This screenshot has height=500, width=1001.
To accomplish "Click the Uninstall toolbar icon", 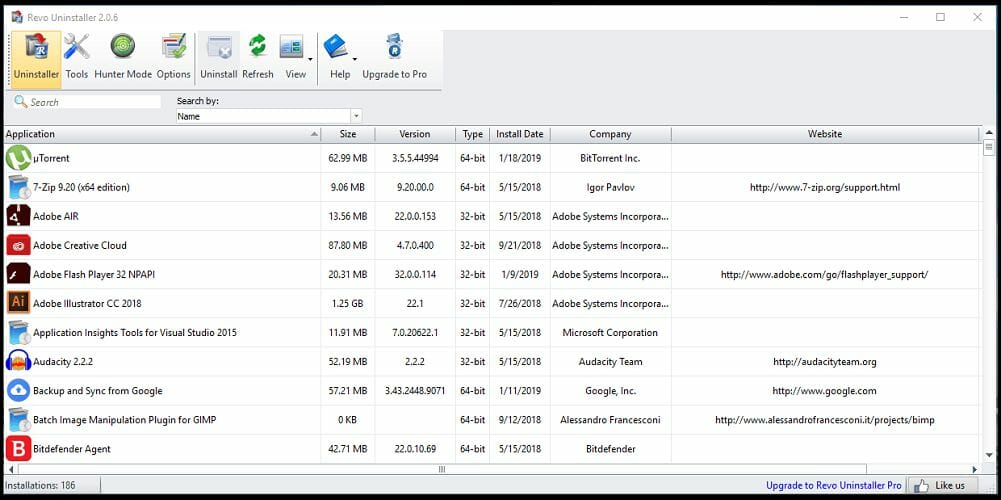I will click(219, 48).
